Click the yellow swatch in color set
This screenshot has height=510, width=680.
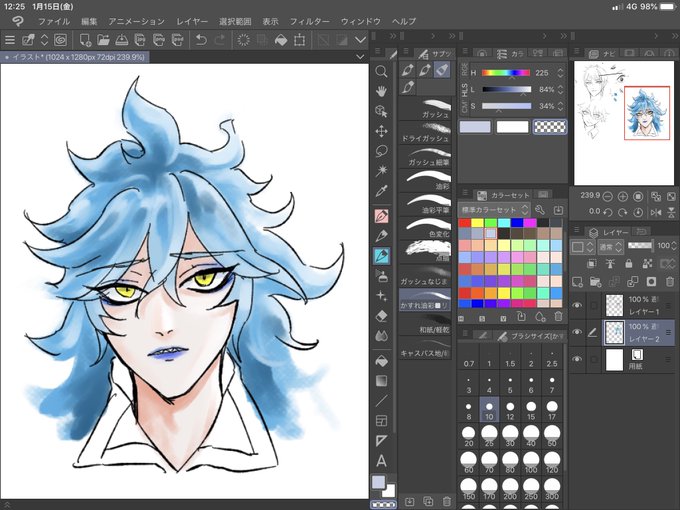tap(477, 223)
